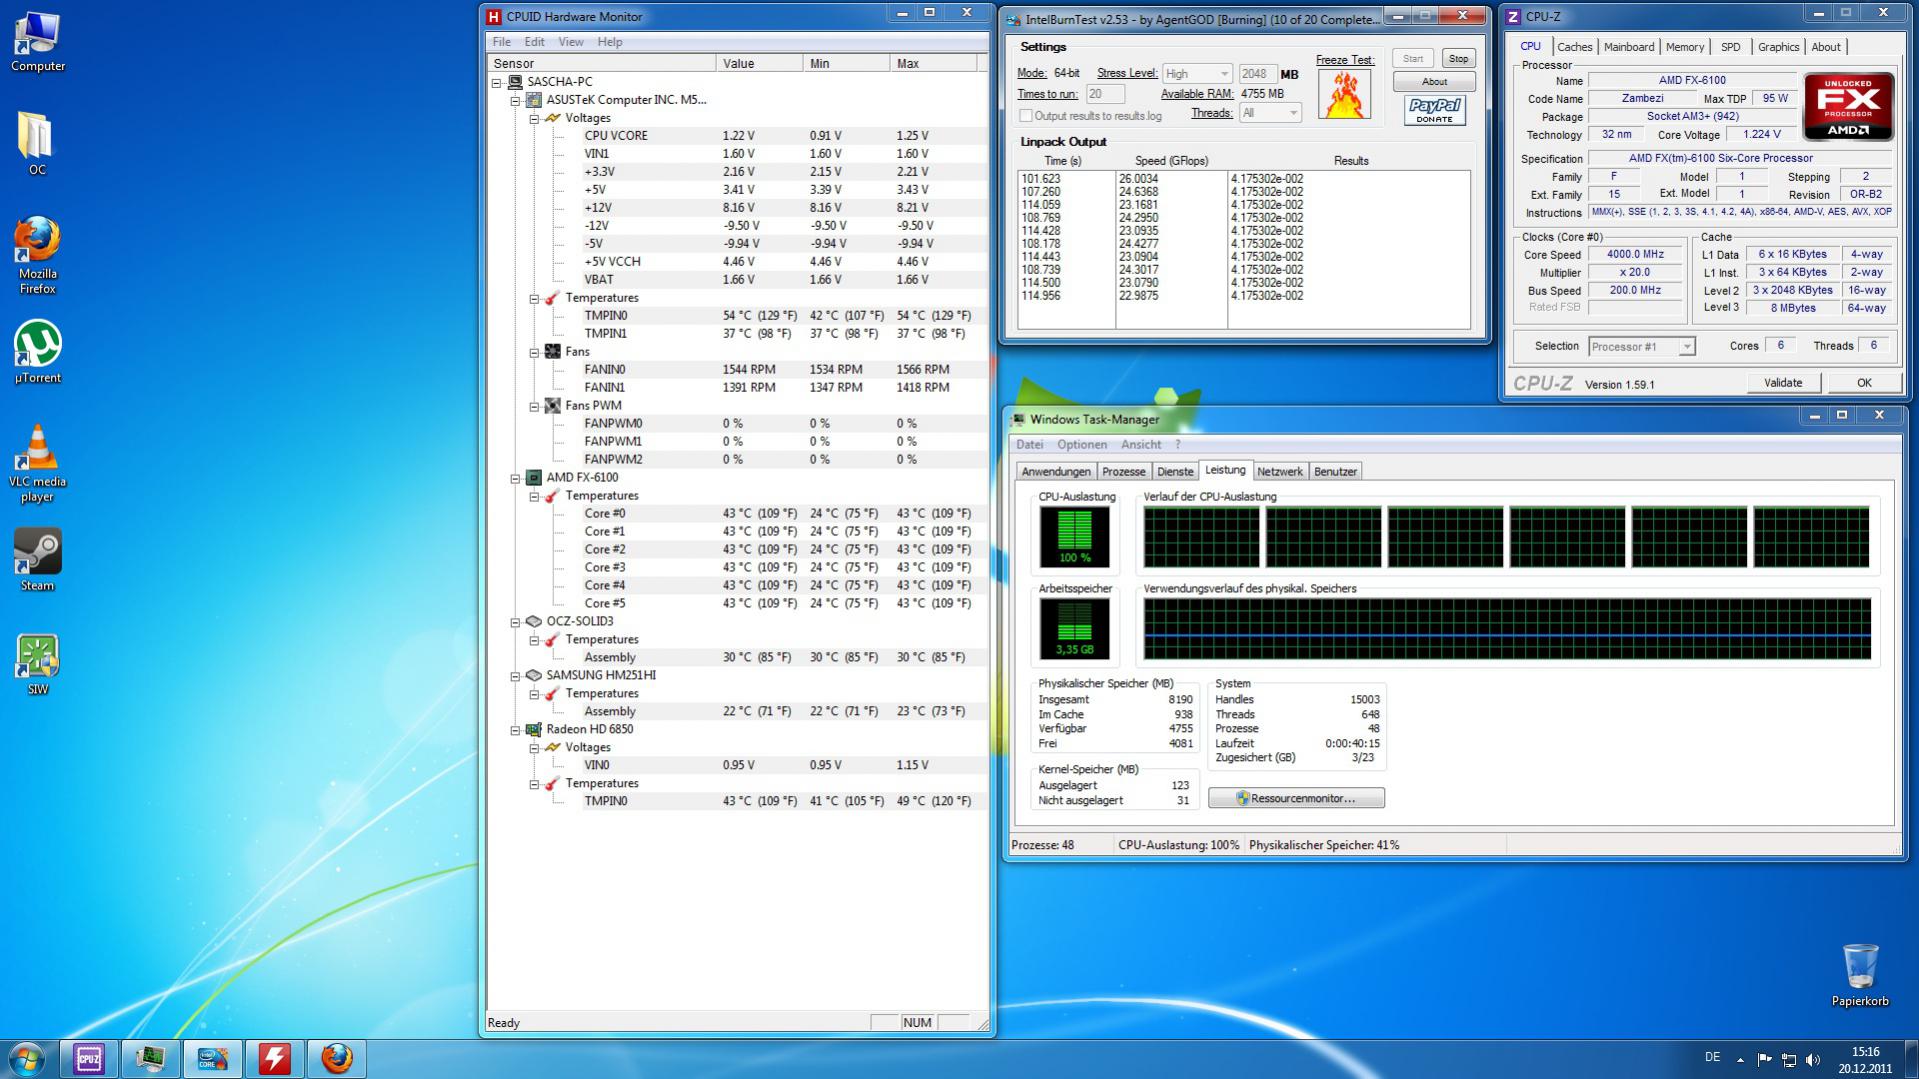Open the Action Center flag in the tray
The image size is (1919, 1079).
[1764, 1059]
